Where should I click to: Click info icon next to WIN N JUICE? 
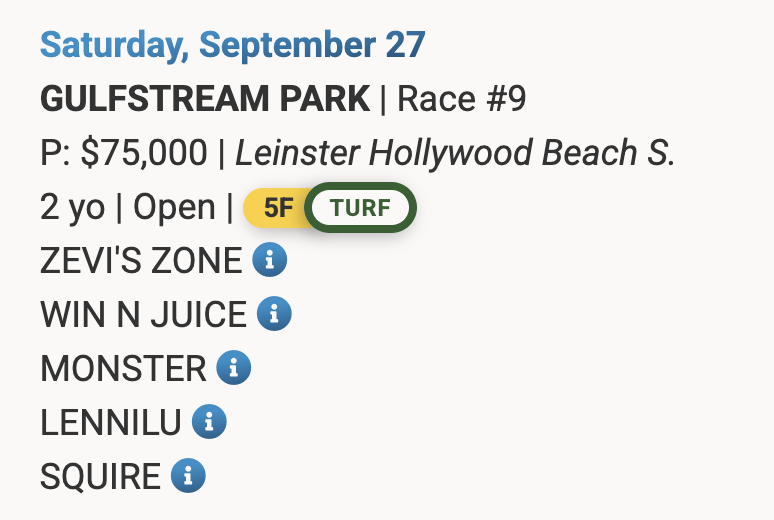tap(274, 315)
